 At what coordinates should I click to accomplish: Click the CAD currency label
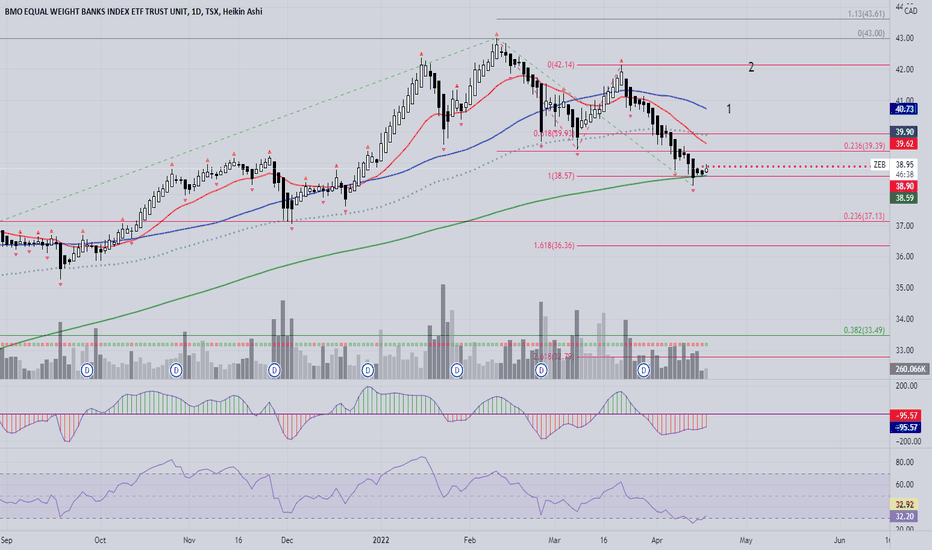pyautogui.click(x=911, y=11)
